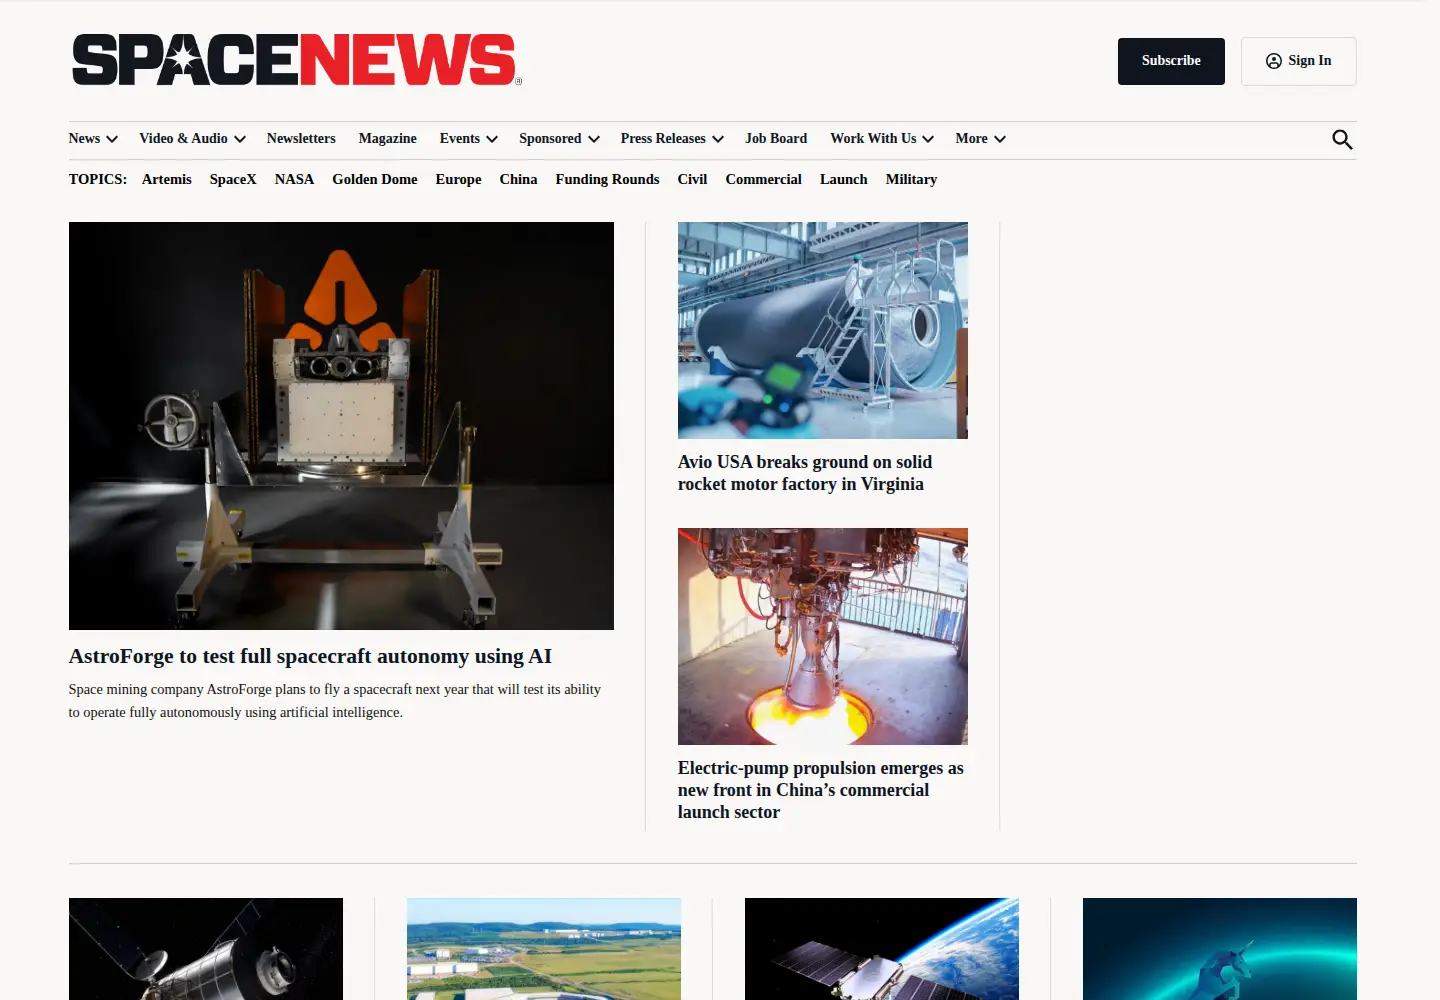The height and width of the screenshot is (1000, 1440).
Task: Open the rocket engine test fire image
Action: click(x=823, y=636)
